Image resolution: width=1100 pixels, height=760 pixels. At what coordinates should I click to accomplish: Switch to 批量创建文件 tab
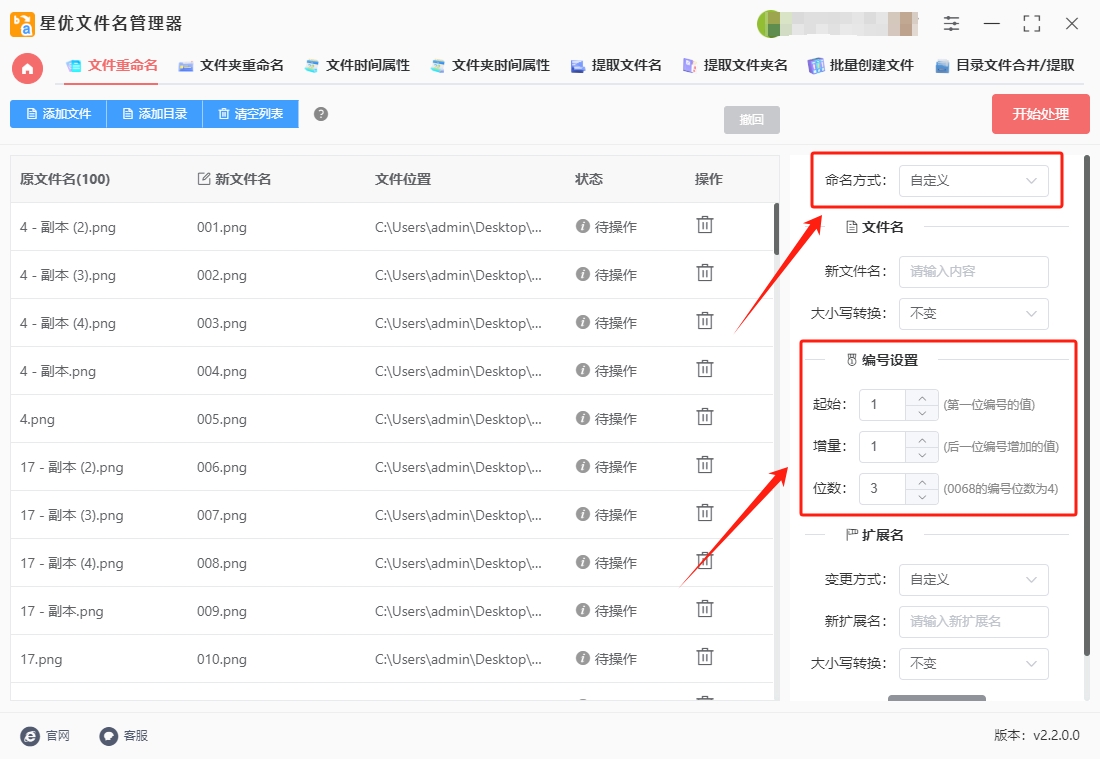861,66
